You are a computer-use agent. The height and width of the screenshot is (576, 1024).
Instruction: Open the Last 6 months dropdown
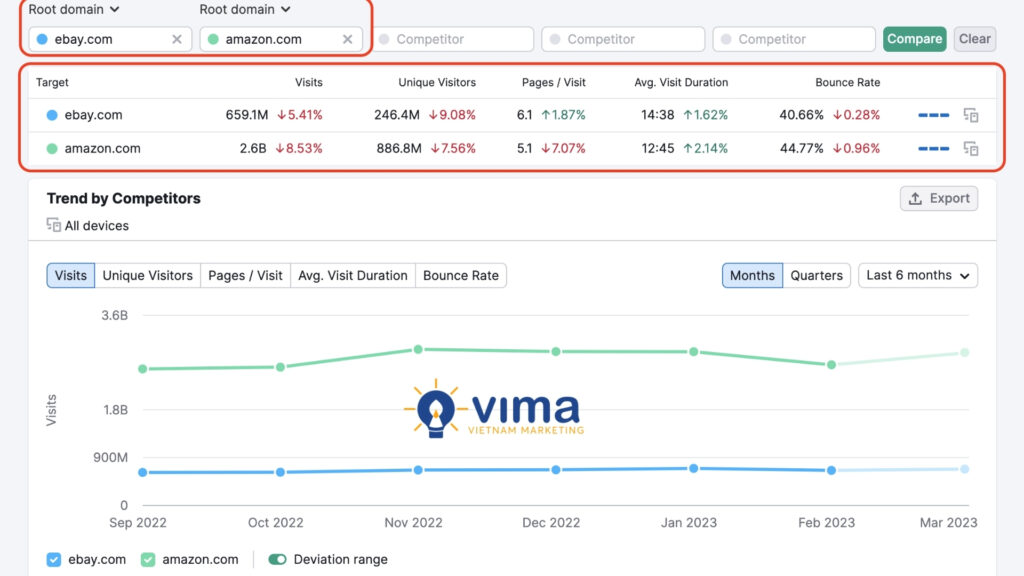click(918, 276)
